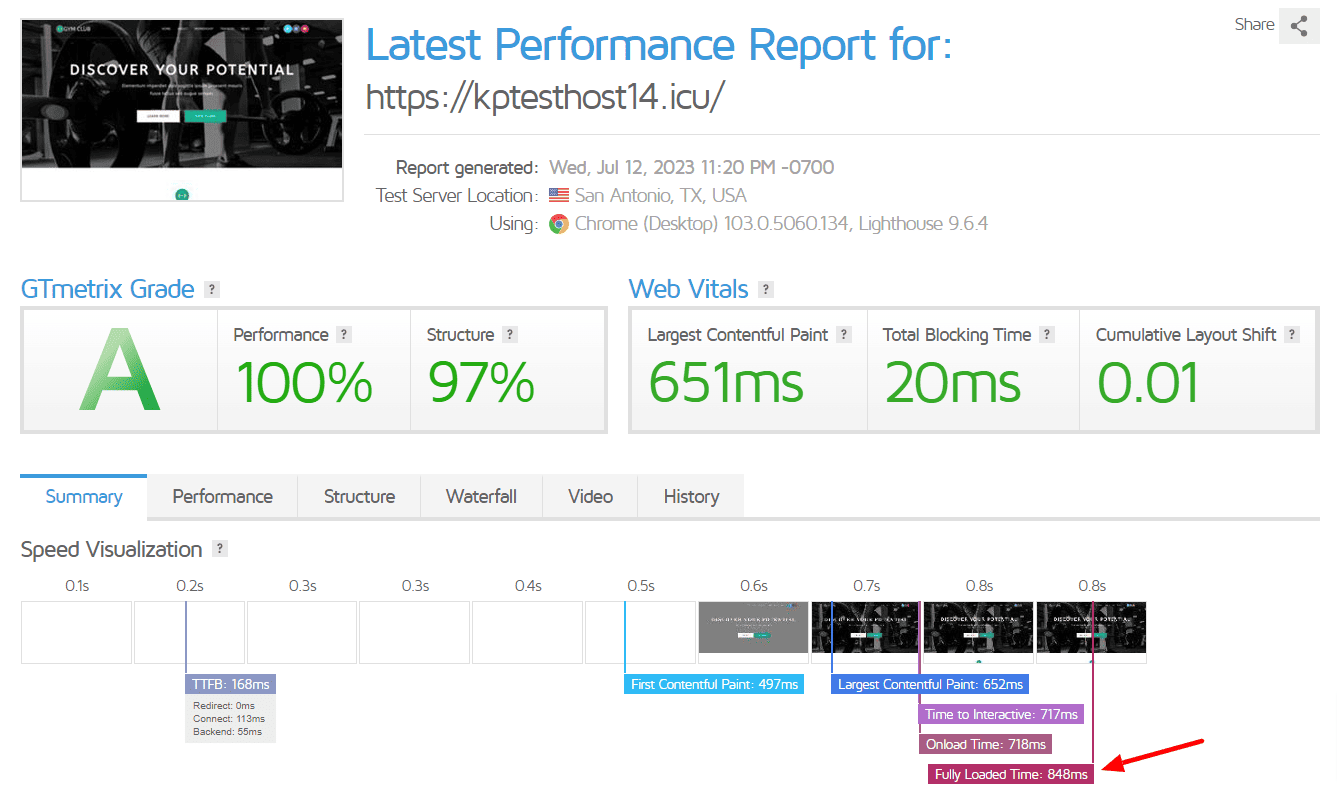Click the 'Backend: 55ms' detail
Screen dimensions: 1337x800
click(227, 732)
